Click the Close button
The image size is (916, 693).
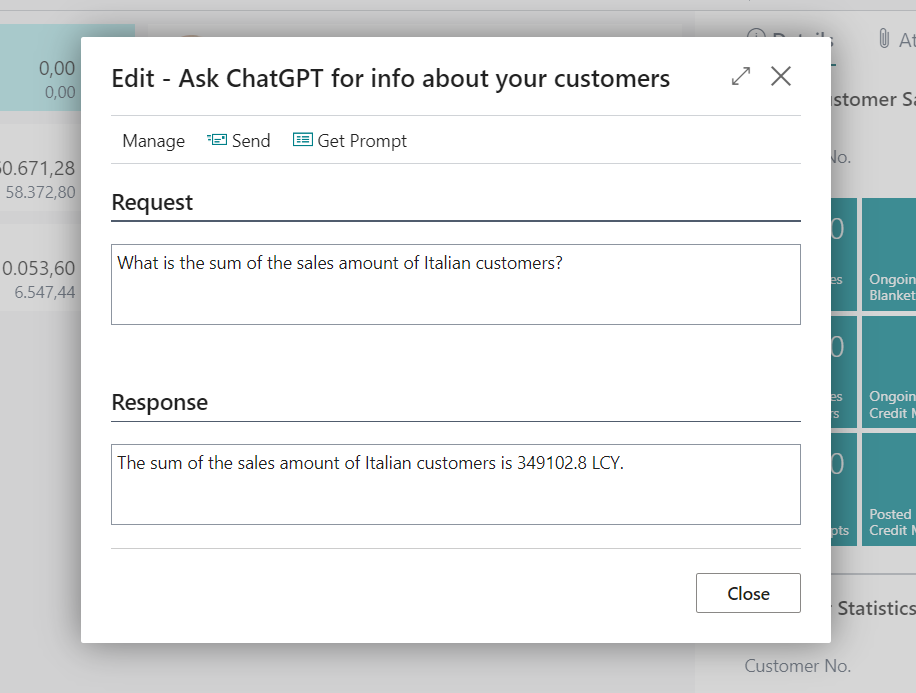tap(748, 593)
